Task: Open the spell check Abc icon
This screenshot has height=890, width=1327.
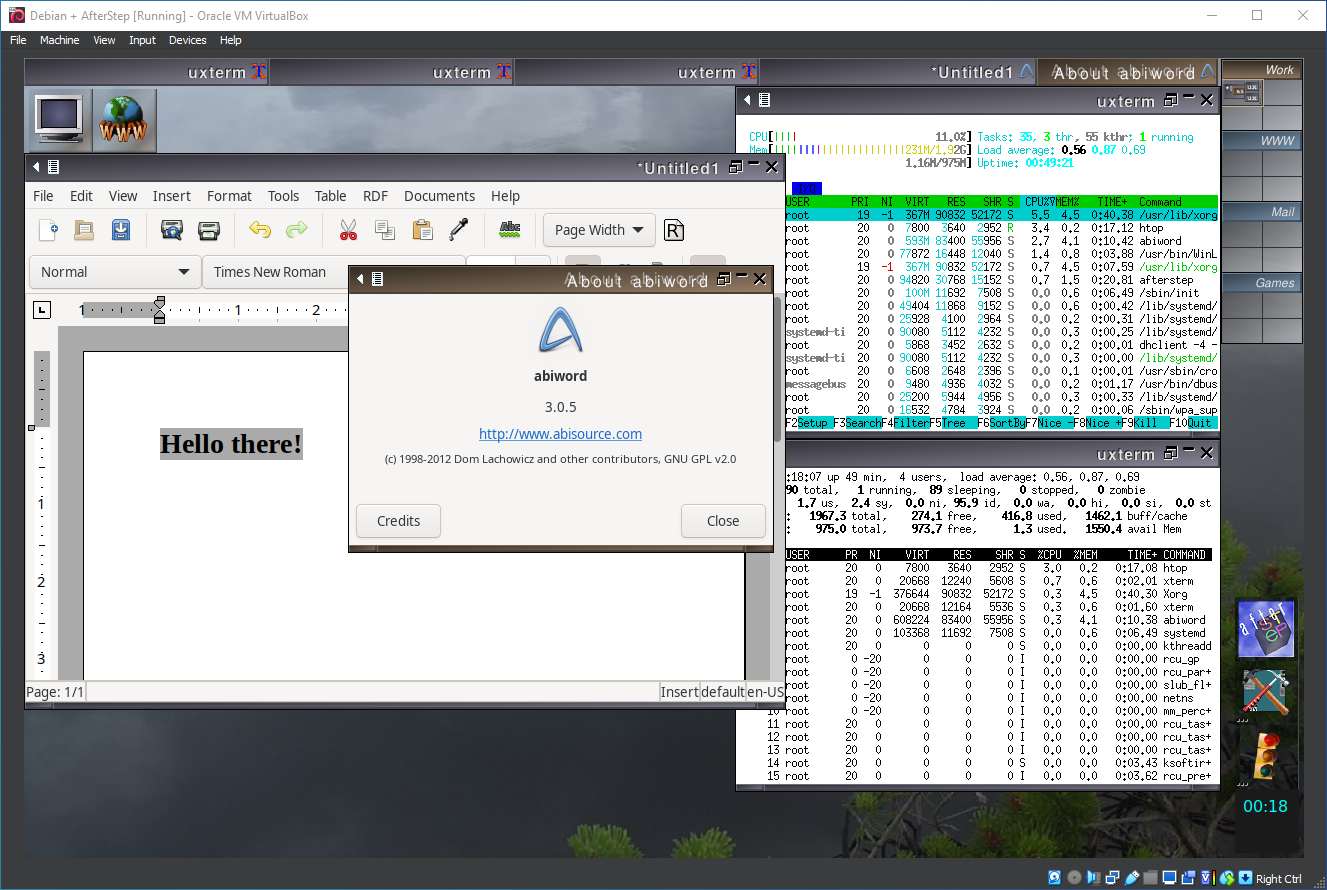Action: point(510,230)
